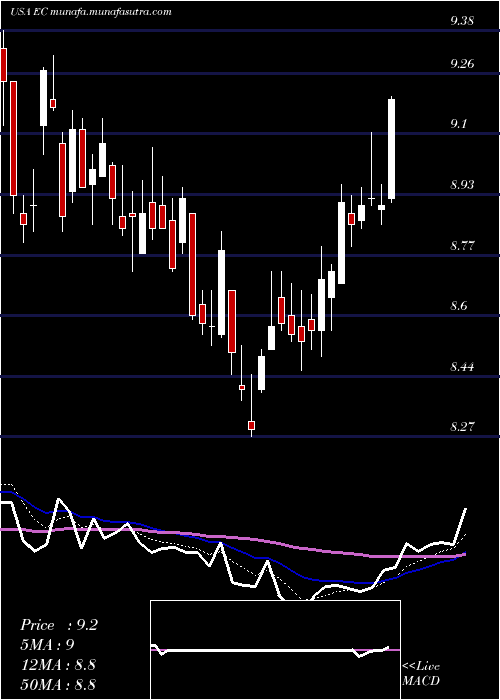
Task: Click the 8.93 price axis label
Action: pyautogui.click(x=462, y=185)
